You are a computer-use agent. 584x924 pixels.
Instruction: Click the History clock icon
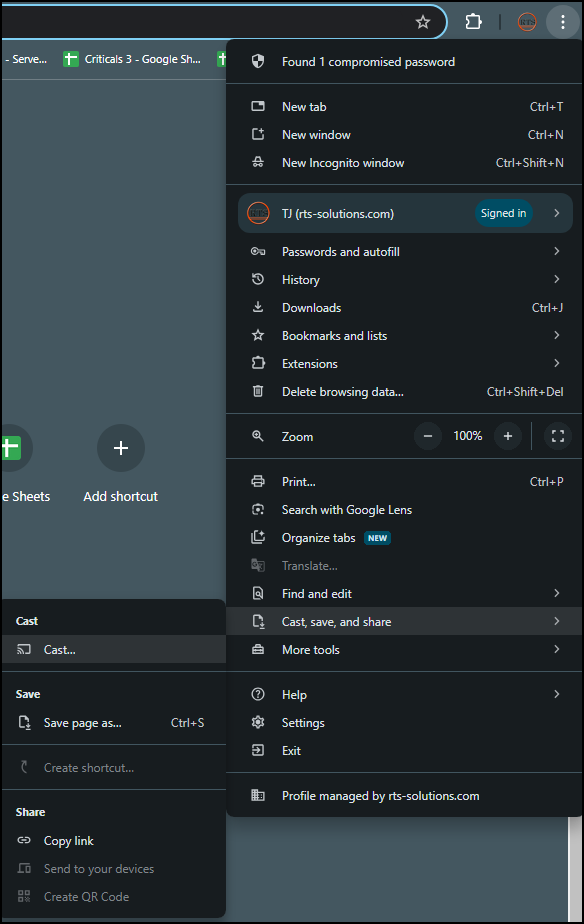[258, 279]
